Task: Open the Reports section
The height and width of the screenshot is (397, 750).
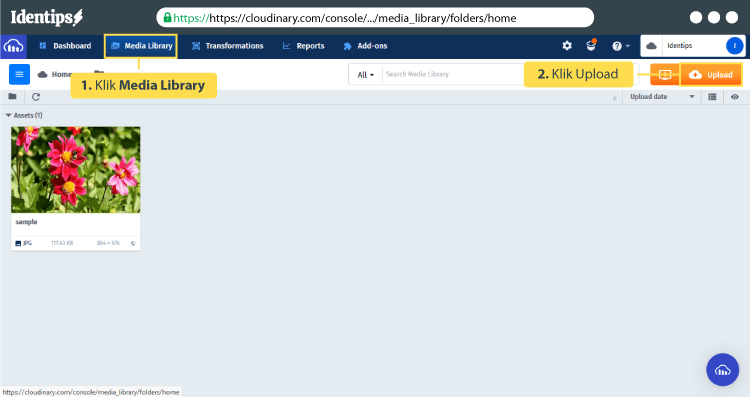Action: 304,46
